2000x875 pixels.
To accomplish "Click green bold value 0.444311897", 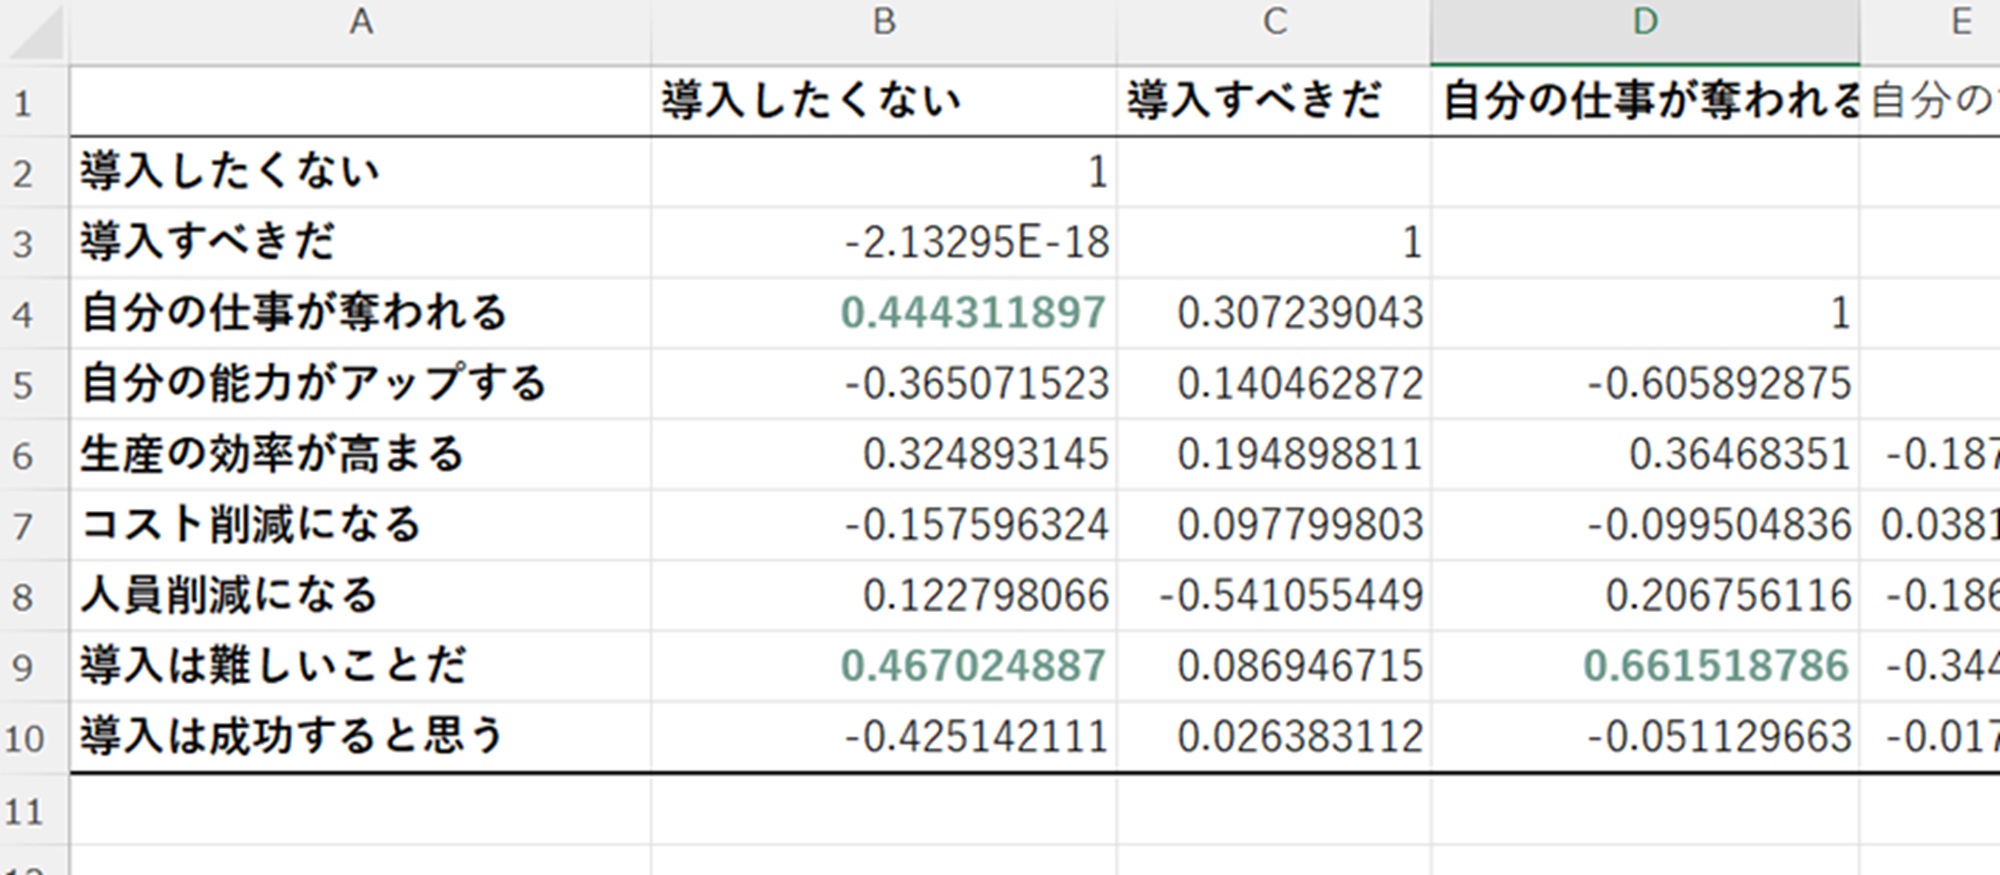I will [x=973, y=313].
